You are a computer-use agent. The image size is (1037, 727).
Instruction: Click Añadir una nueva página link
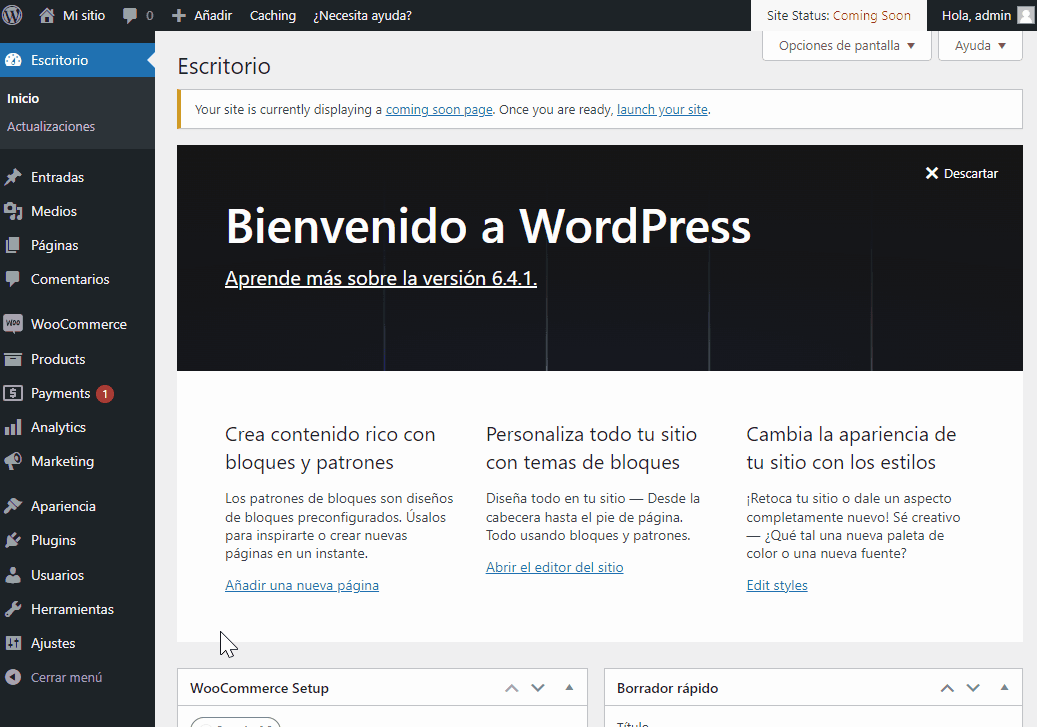click(x=302, y=585)
